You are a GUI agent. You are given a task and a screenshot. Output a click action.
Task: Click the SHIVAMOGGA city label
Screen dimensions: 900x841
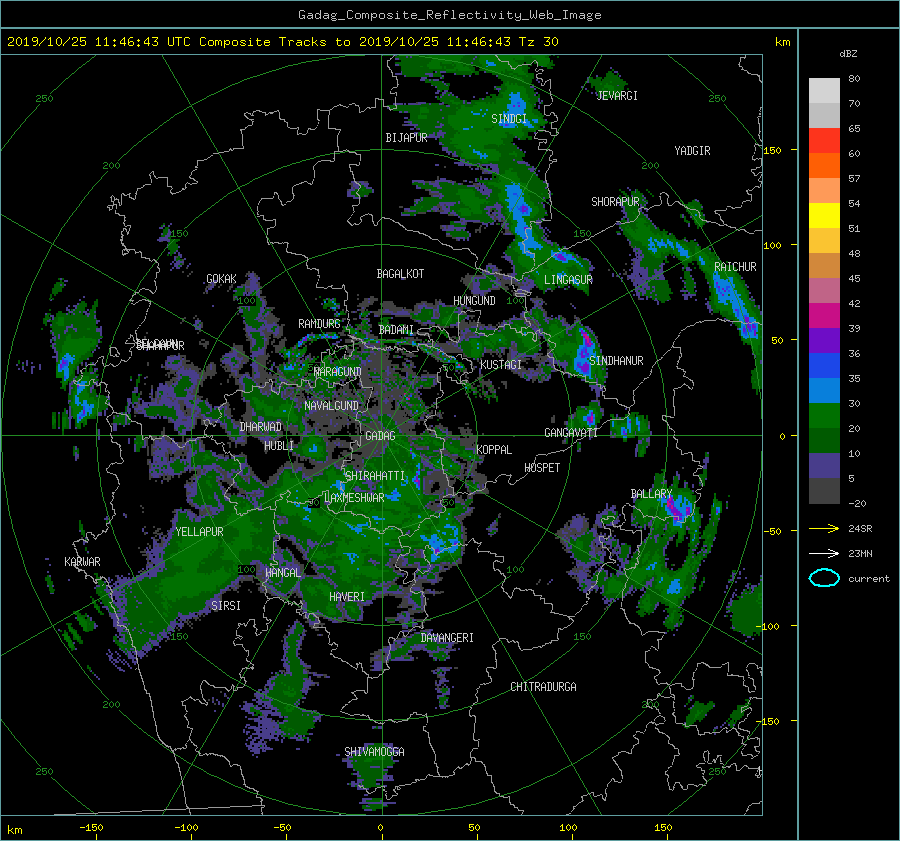(374, 751)
